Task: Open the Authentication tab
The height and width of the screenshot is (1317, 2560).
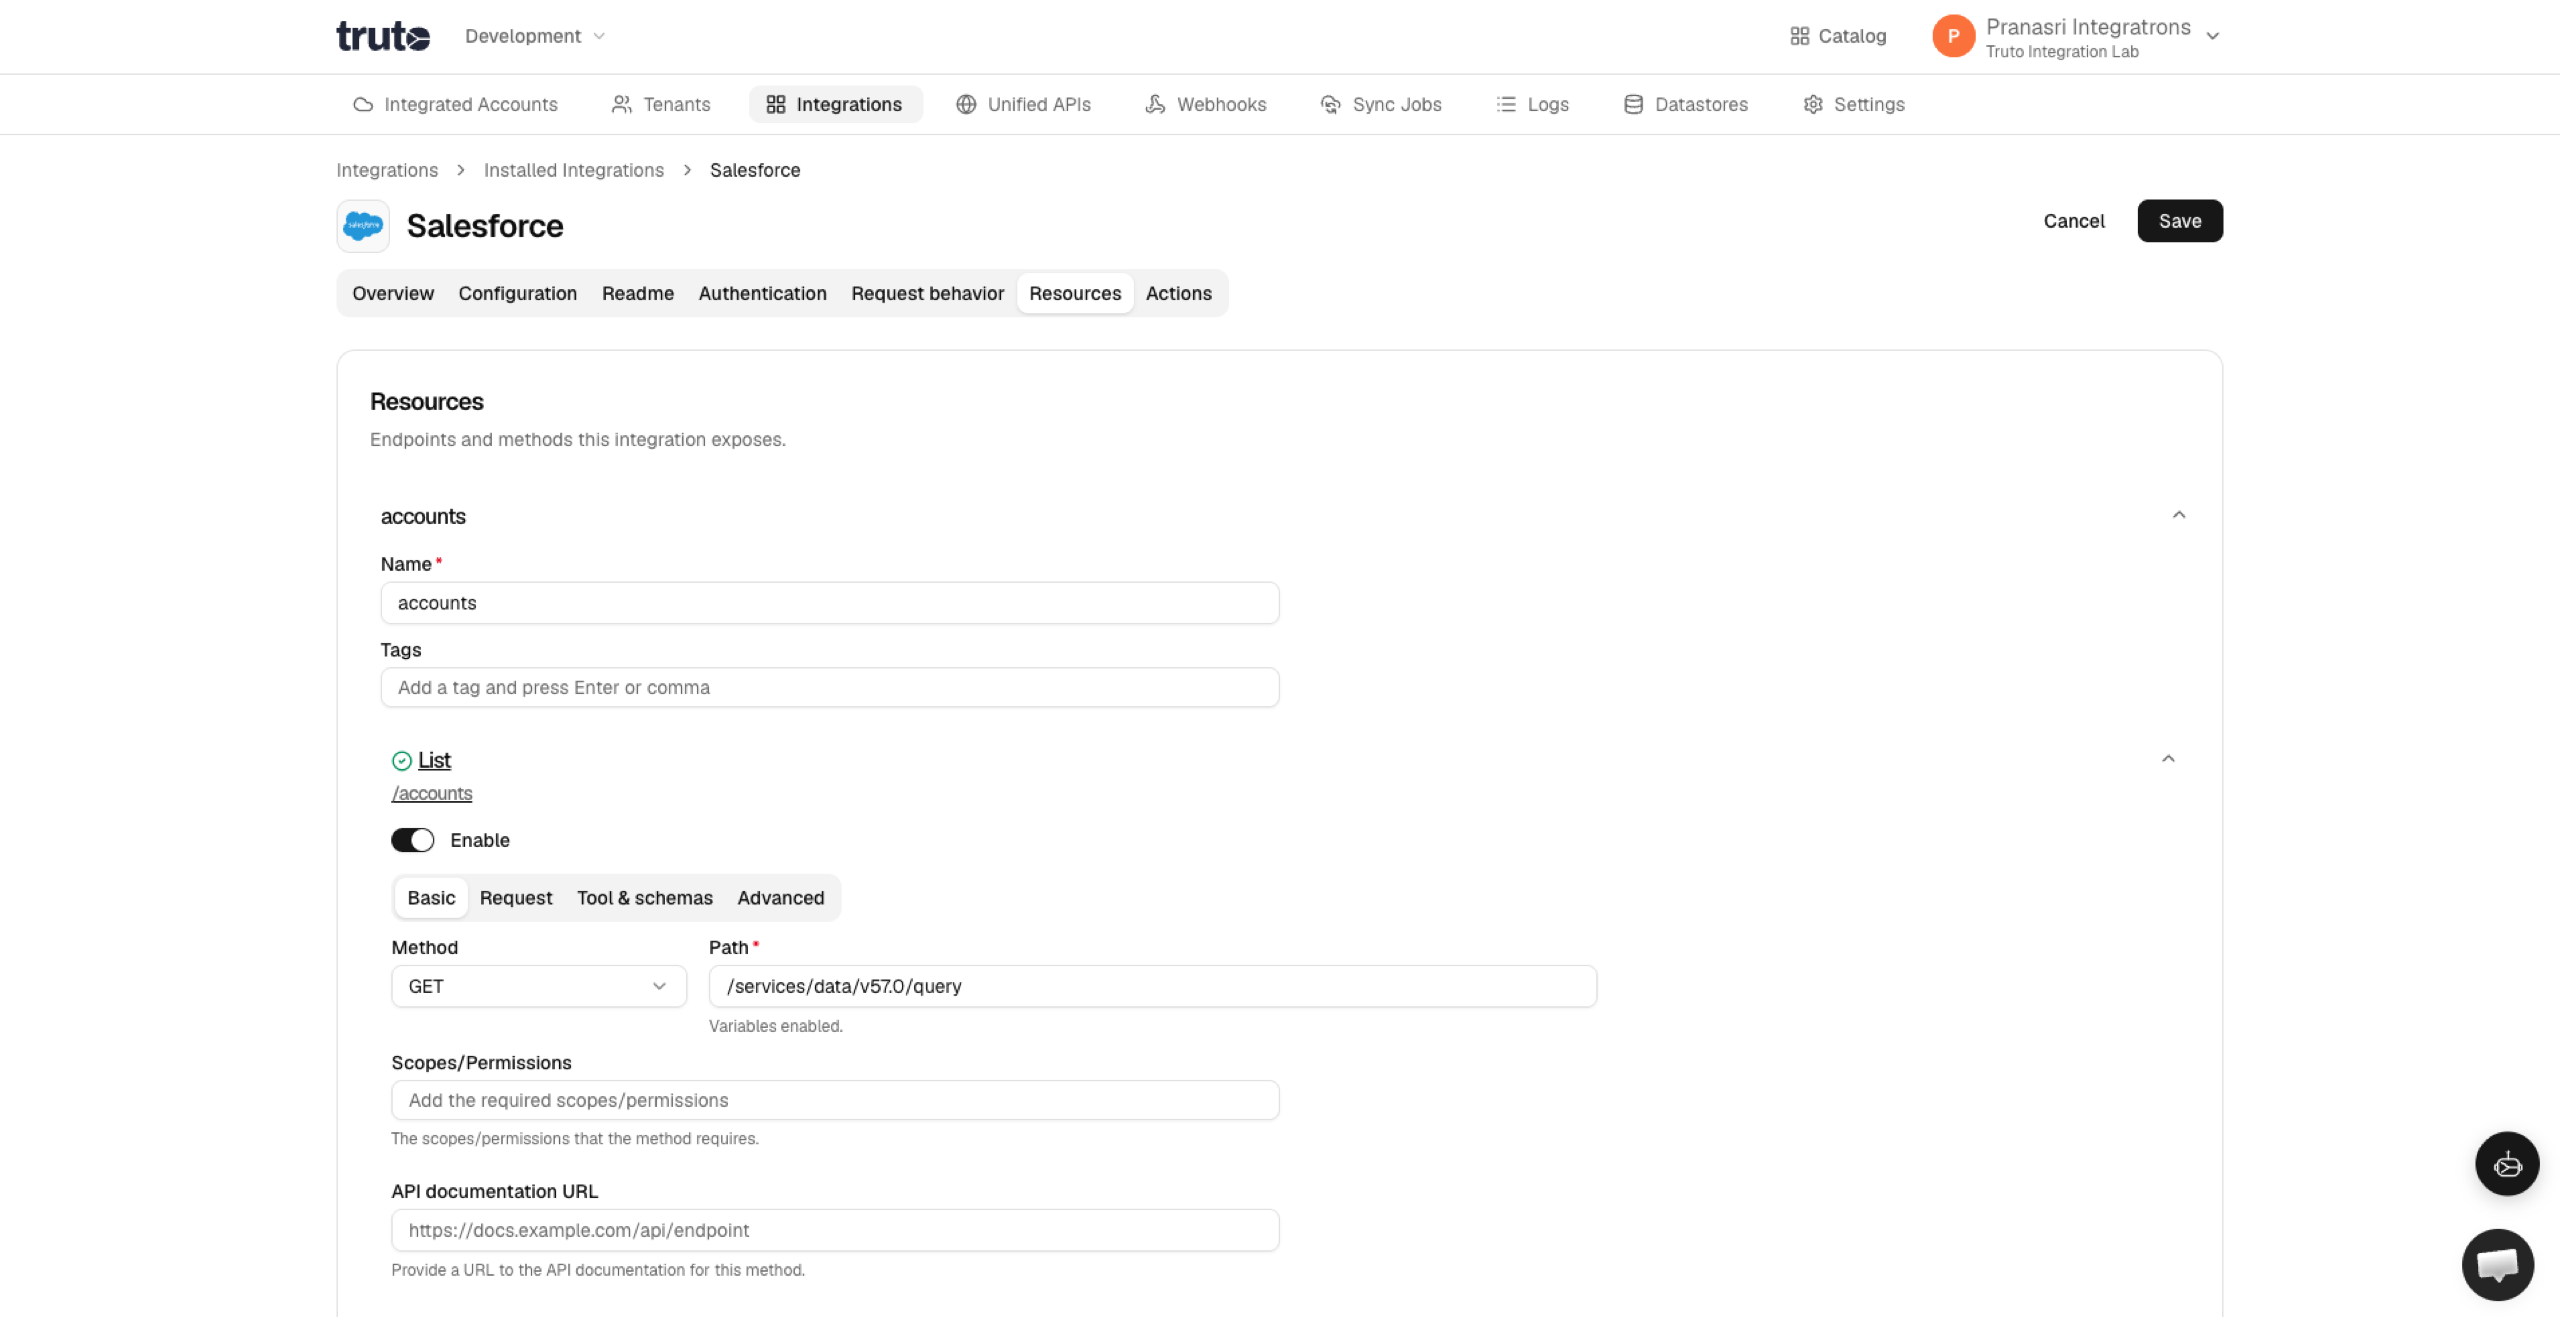Action: [x=763, y=293]
